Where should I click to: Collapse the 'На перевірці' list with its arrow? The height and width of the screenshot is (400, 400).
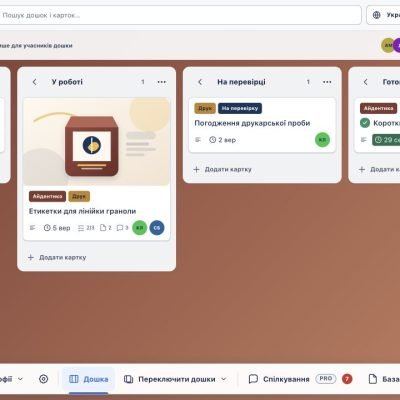tap(200, 82)
